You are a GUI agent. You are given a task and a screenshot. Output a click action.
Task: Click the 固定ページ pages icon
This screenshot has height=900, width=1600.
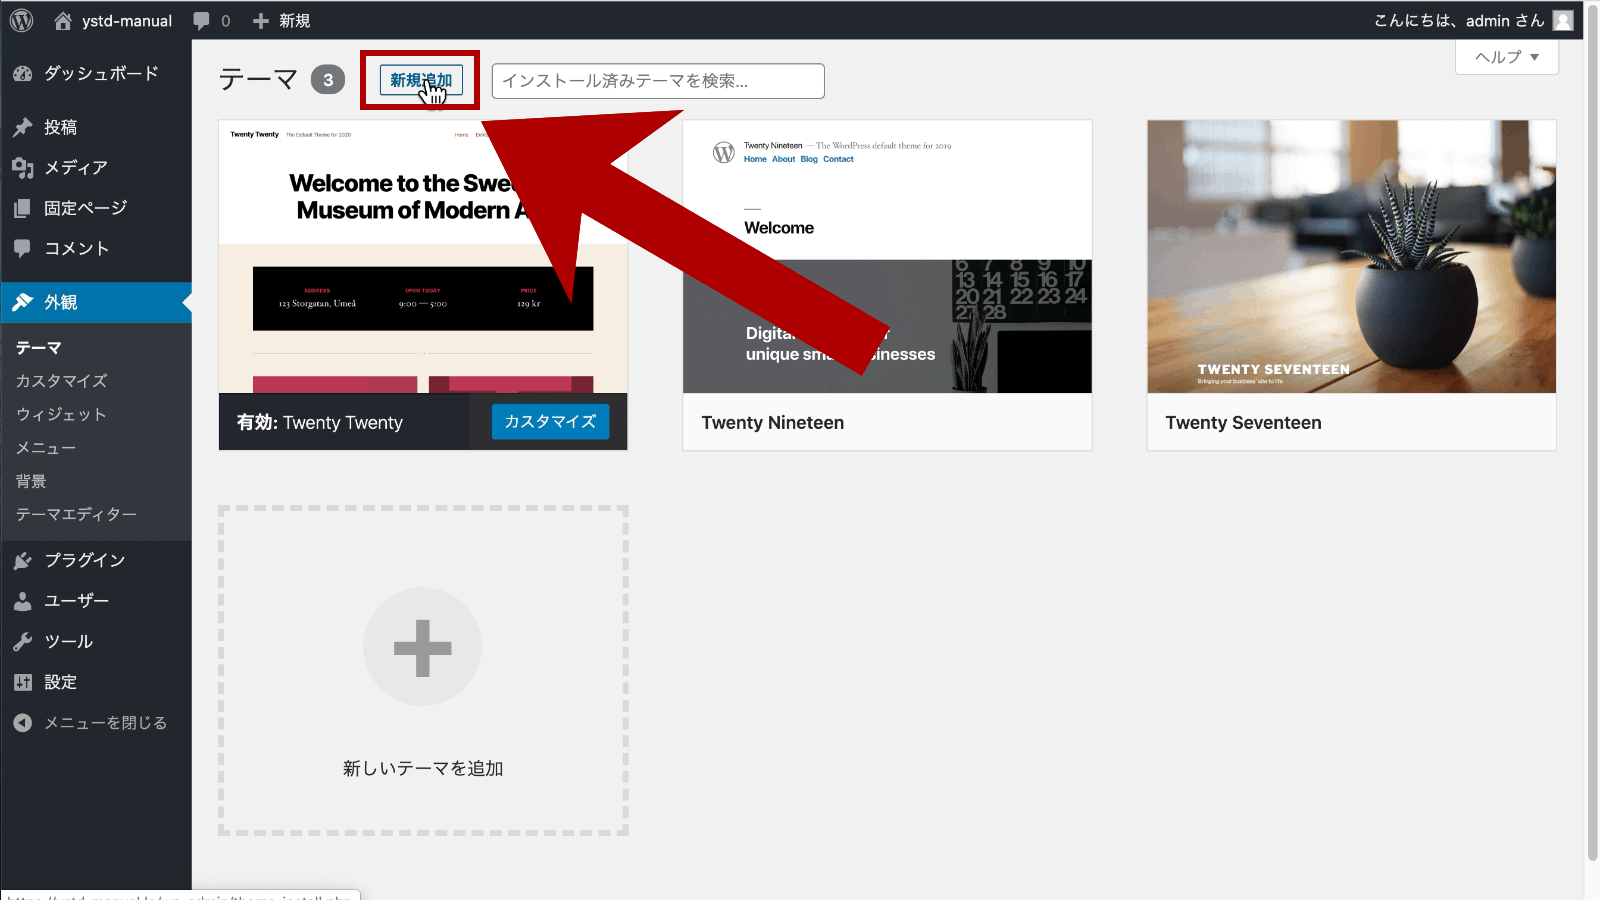point(23,208)
